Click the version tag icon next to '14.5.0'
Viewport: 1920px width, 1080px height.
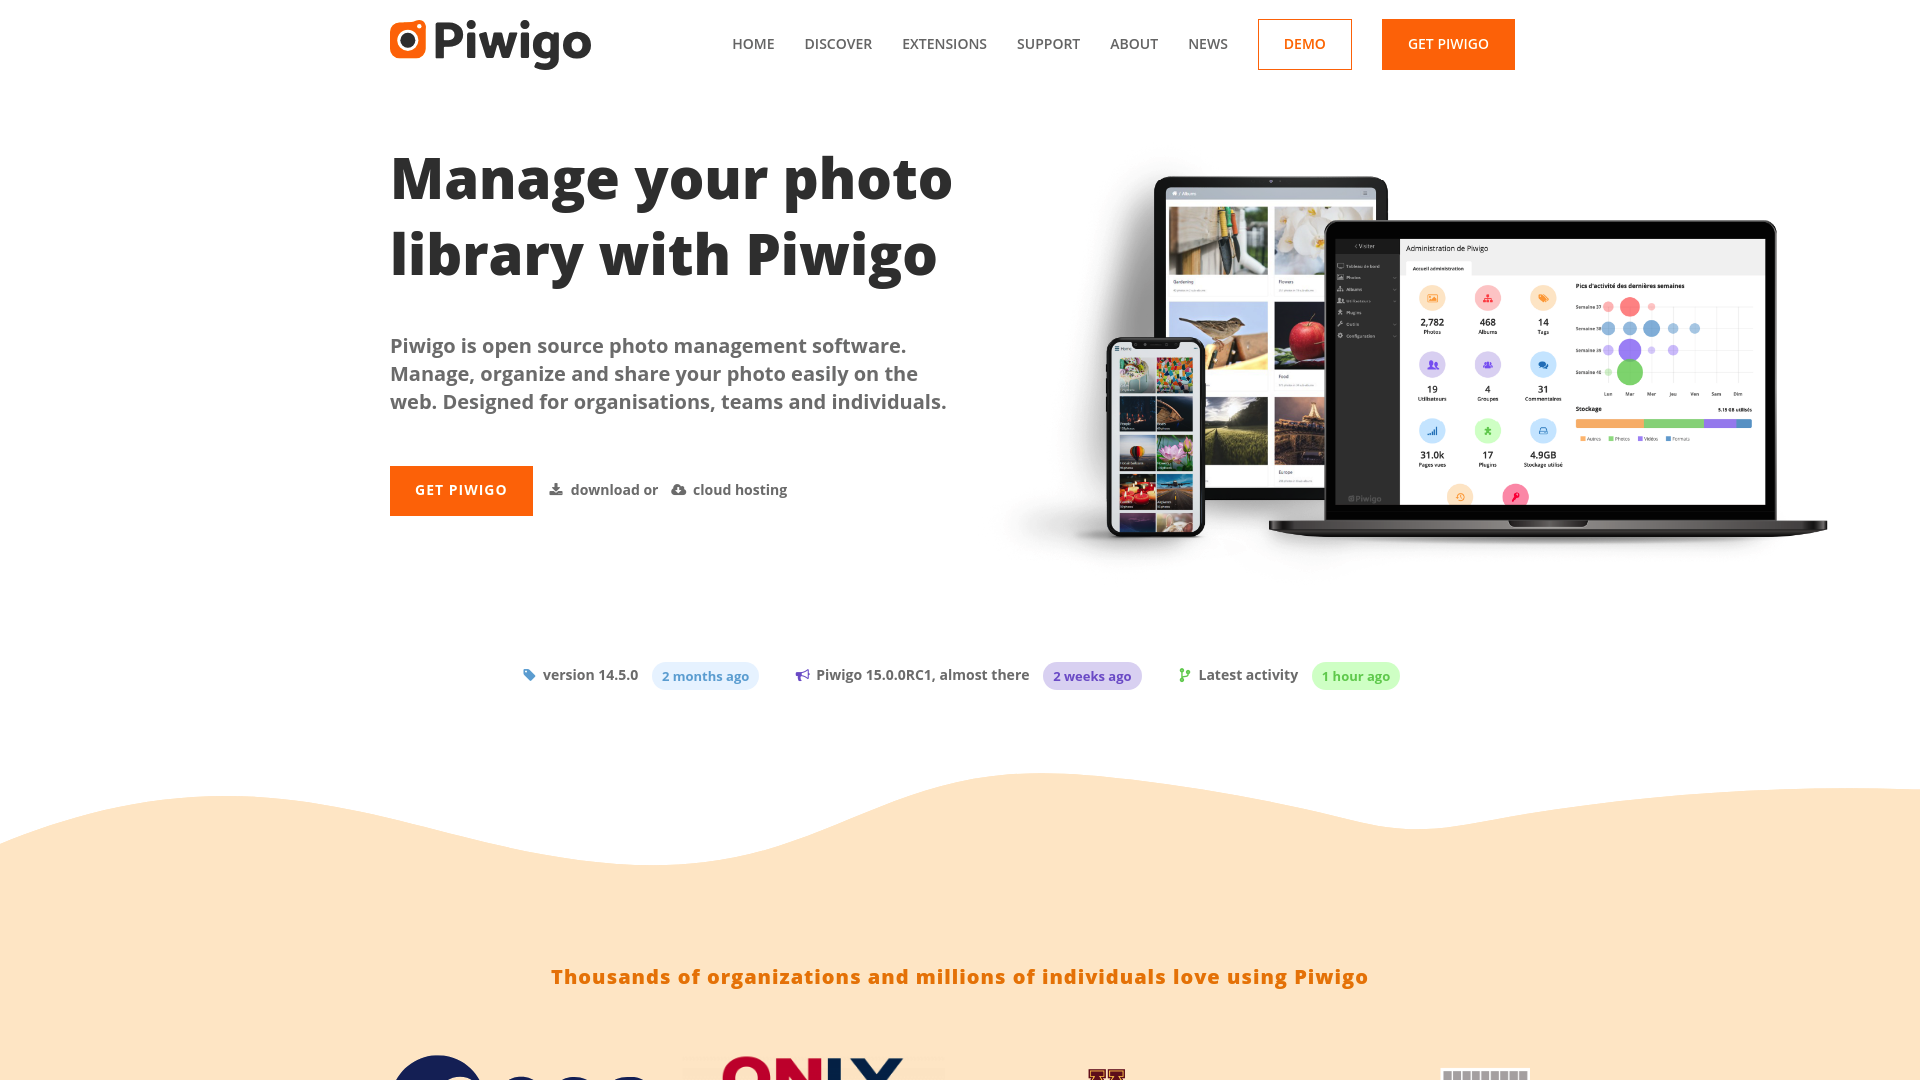529,675
